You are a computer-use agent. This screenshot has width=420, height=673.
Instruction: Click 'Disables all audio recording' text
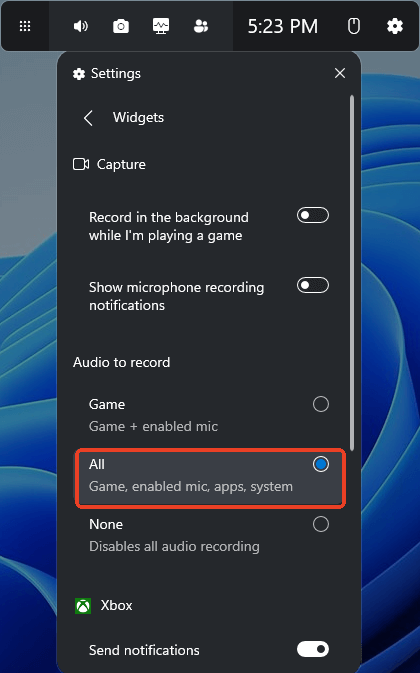click(174, 547)
